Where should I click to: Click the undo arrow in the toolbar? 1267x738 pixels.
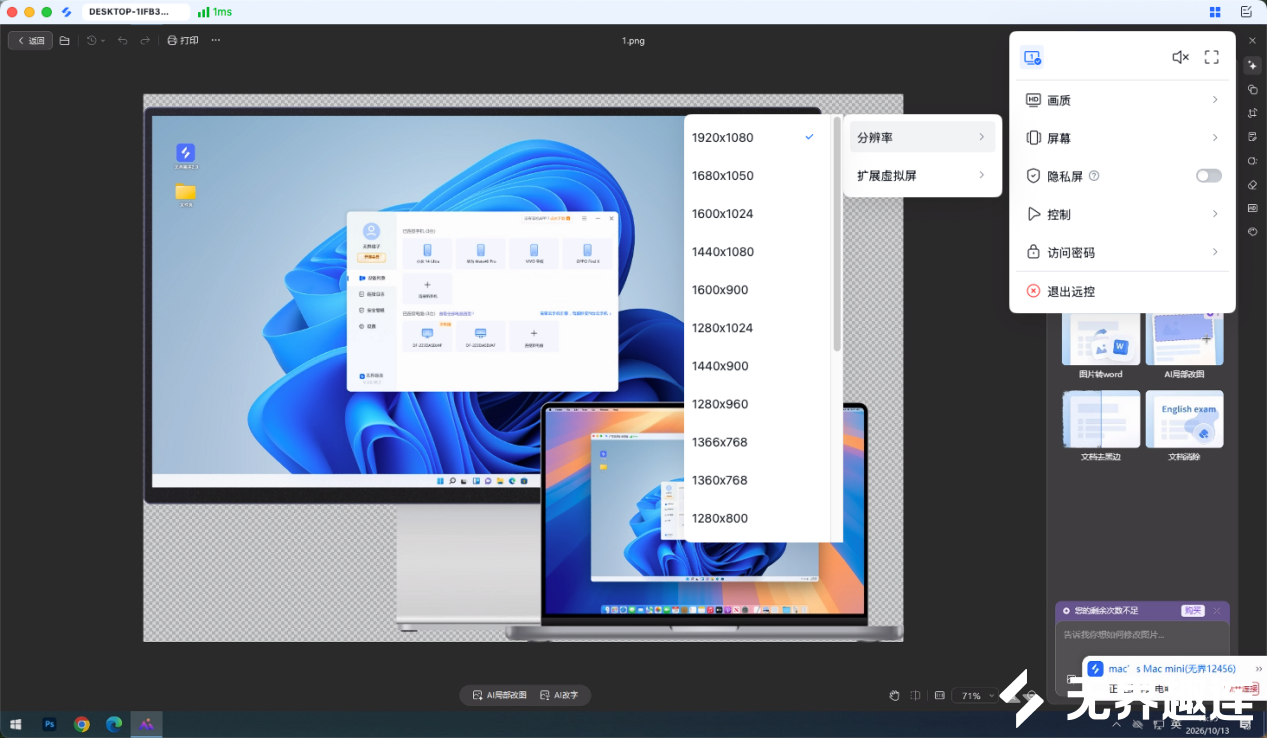(x=123, y=41)
